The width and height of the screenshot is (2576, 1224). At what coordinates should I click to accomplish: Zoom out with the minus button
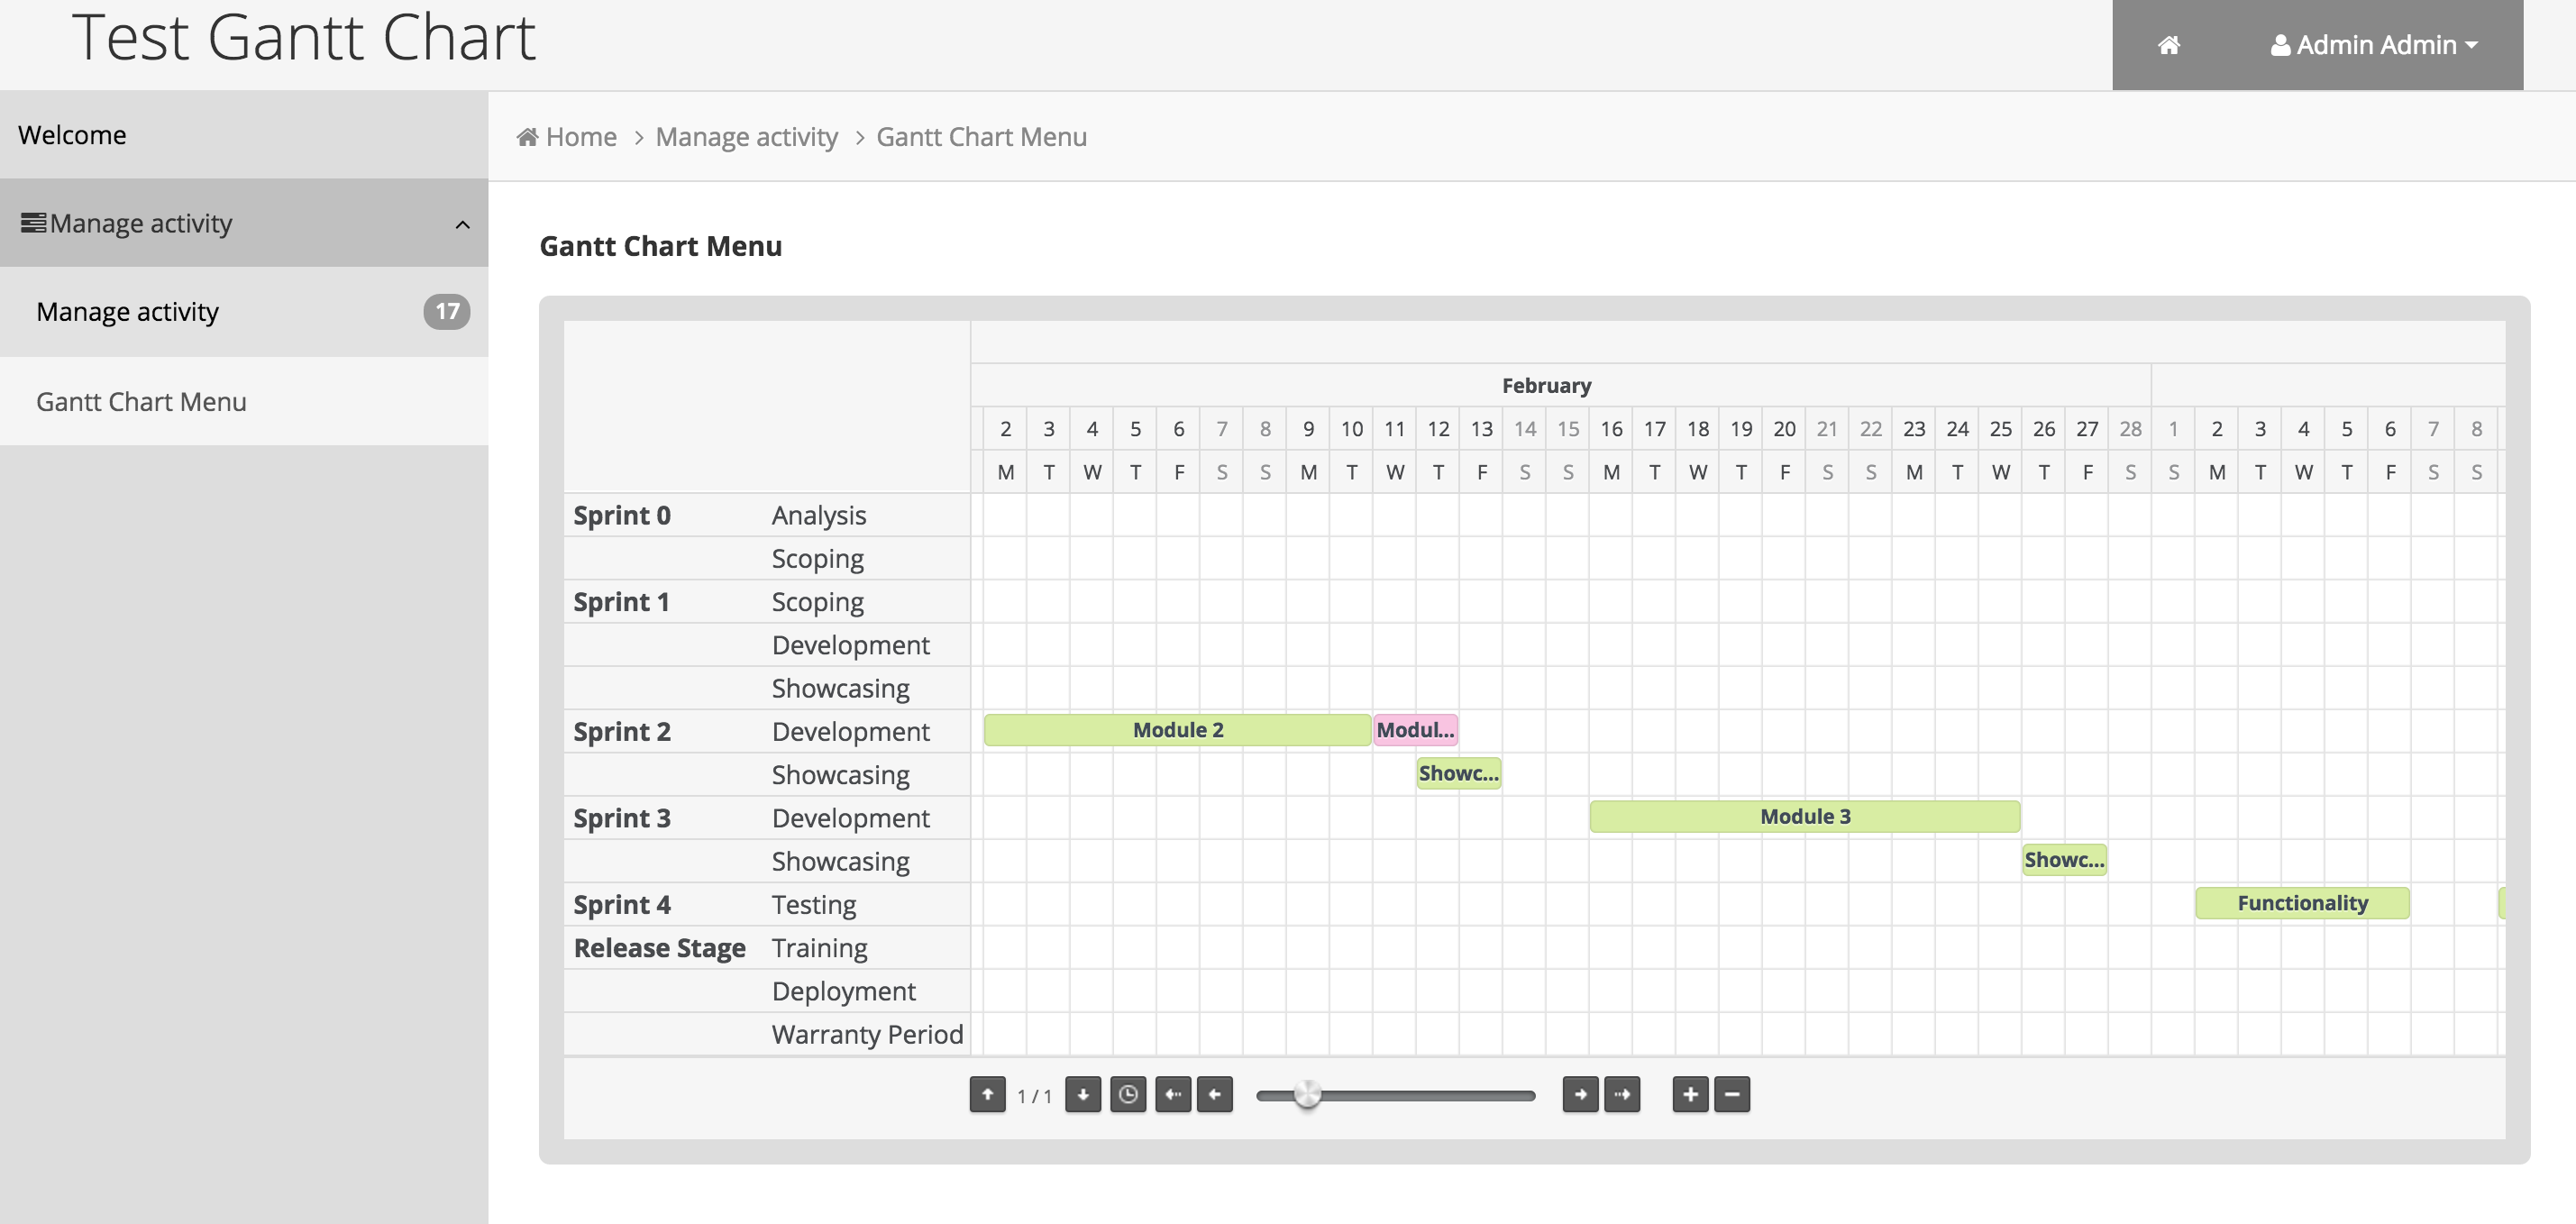[x=1732, y=1095]
